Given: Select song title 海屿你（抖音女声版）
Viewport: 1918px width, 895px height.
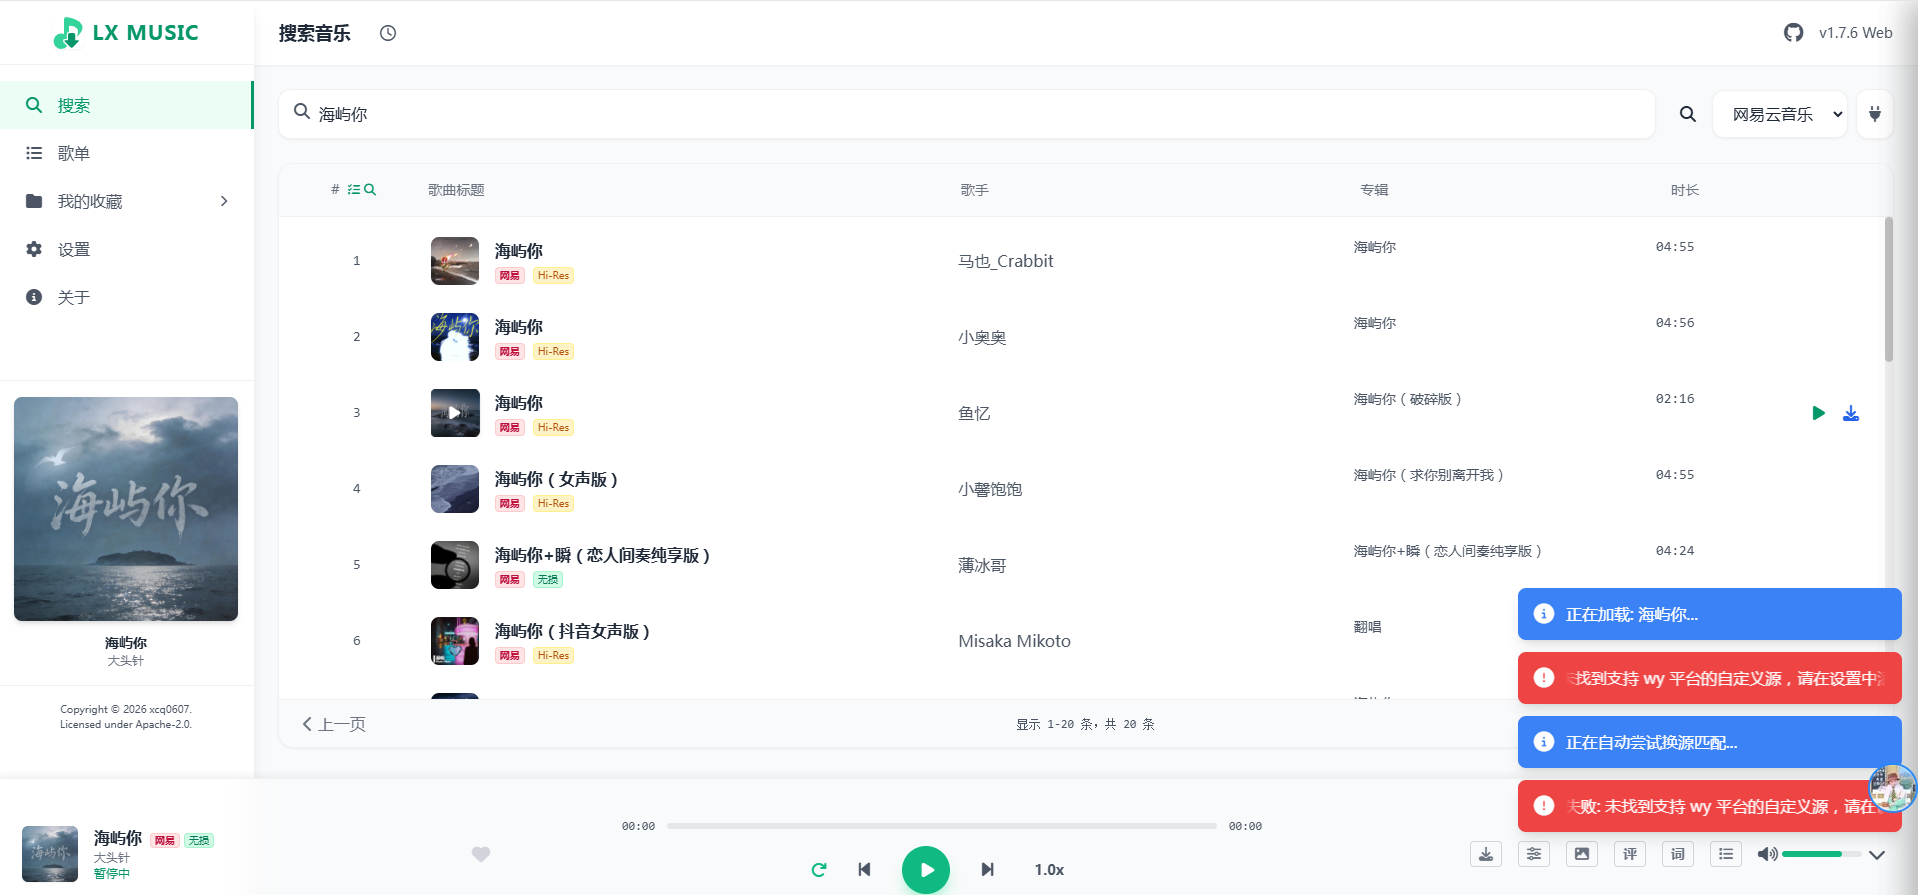Looking at the screenshot, I should click(573, 631).
